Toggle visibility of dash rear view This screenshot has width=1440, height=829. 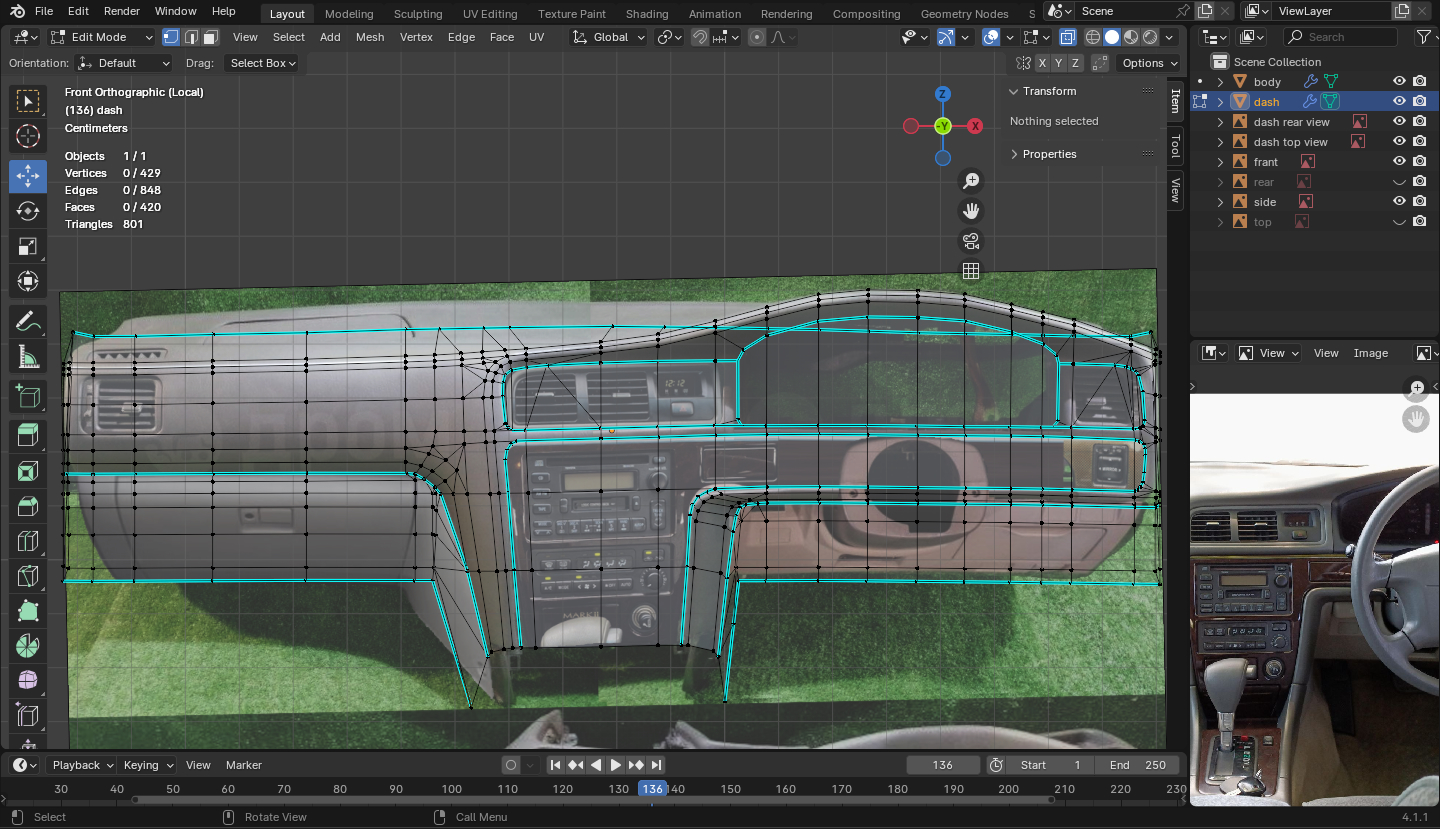1399,121
